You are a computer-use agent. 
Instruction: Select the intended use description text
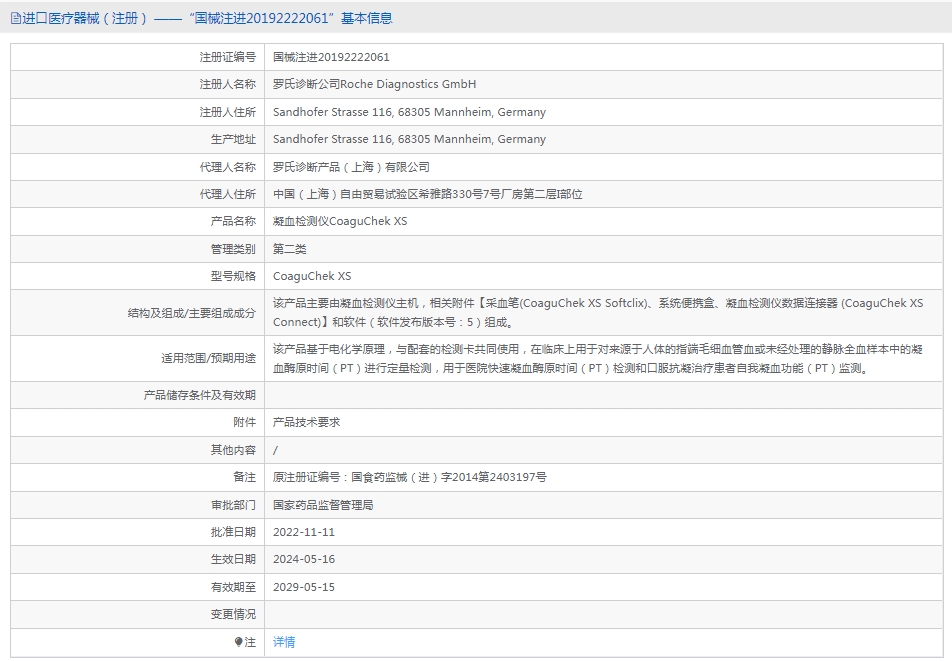[x=598, y=359]
